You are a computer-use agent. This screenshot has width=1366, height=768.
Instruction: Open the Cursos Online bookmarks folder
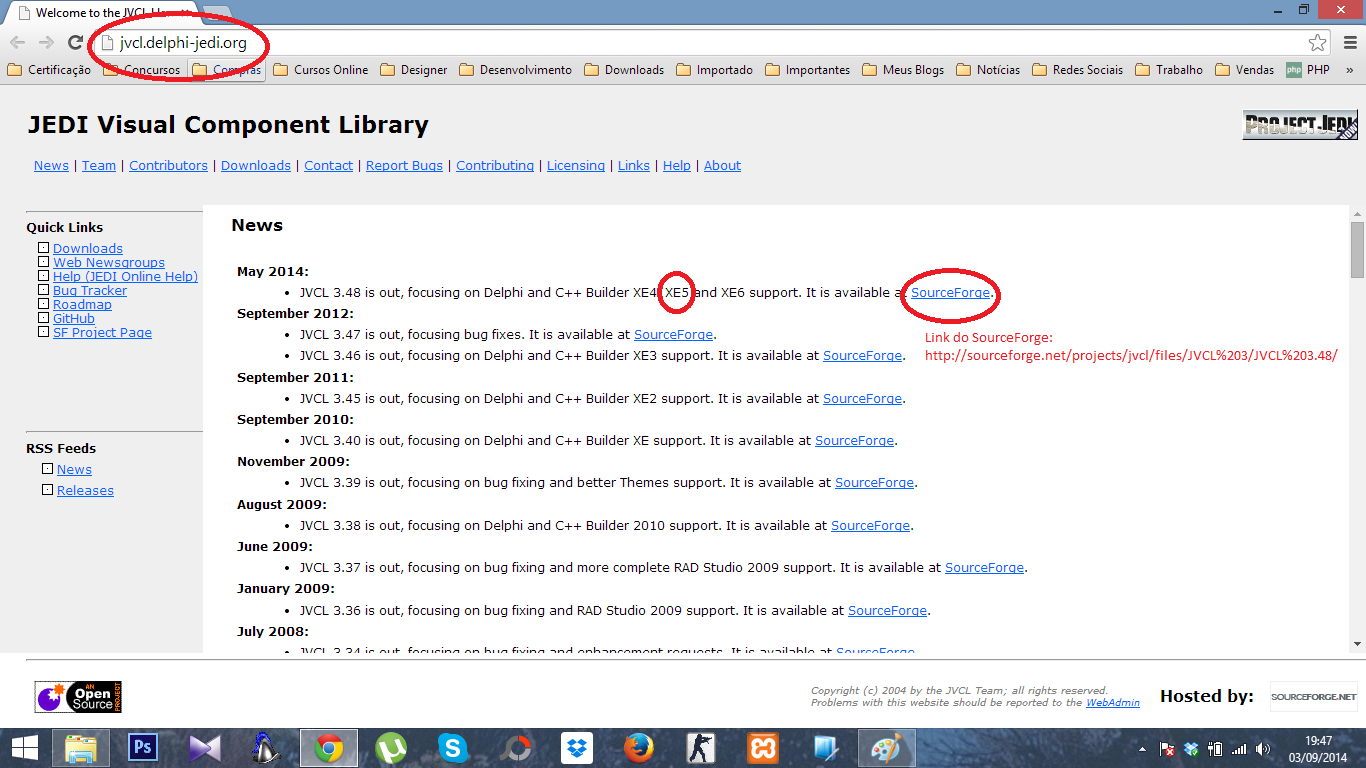tap(321, 70)
